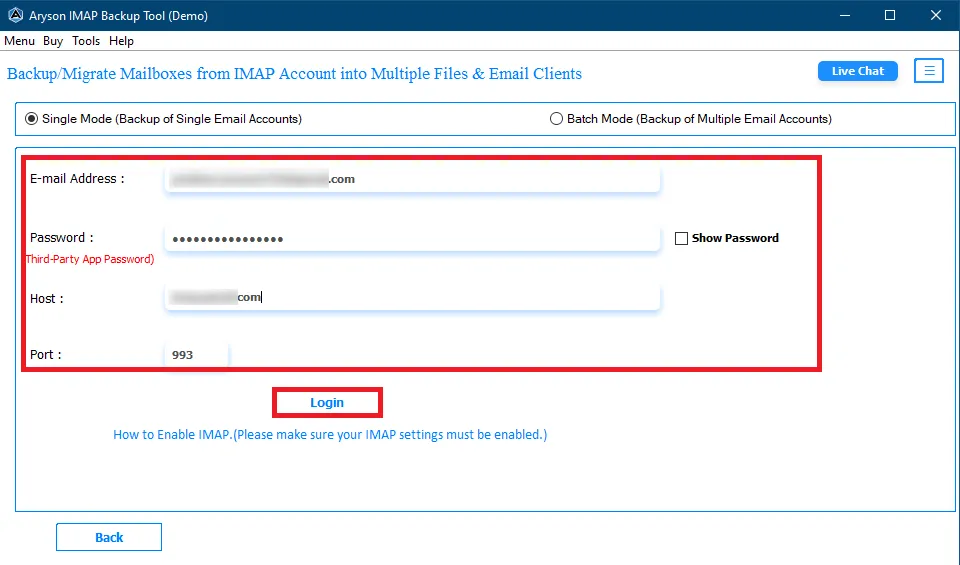Select Batch Mode radio button
The height and width of the screenshot is (565, 960).
(x=556, y=119)
